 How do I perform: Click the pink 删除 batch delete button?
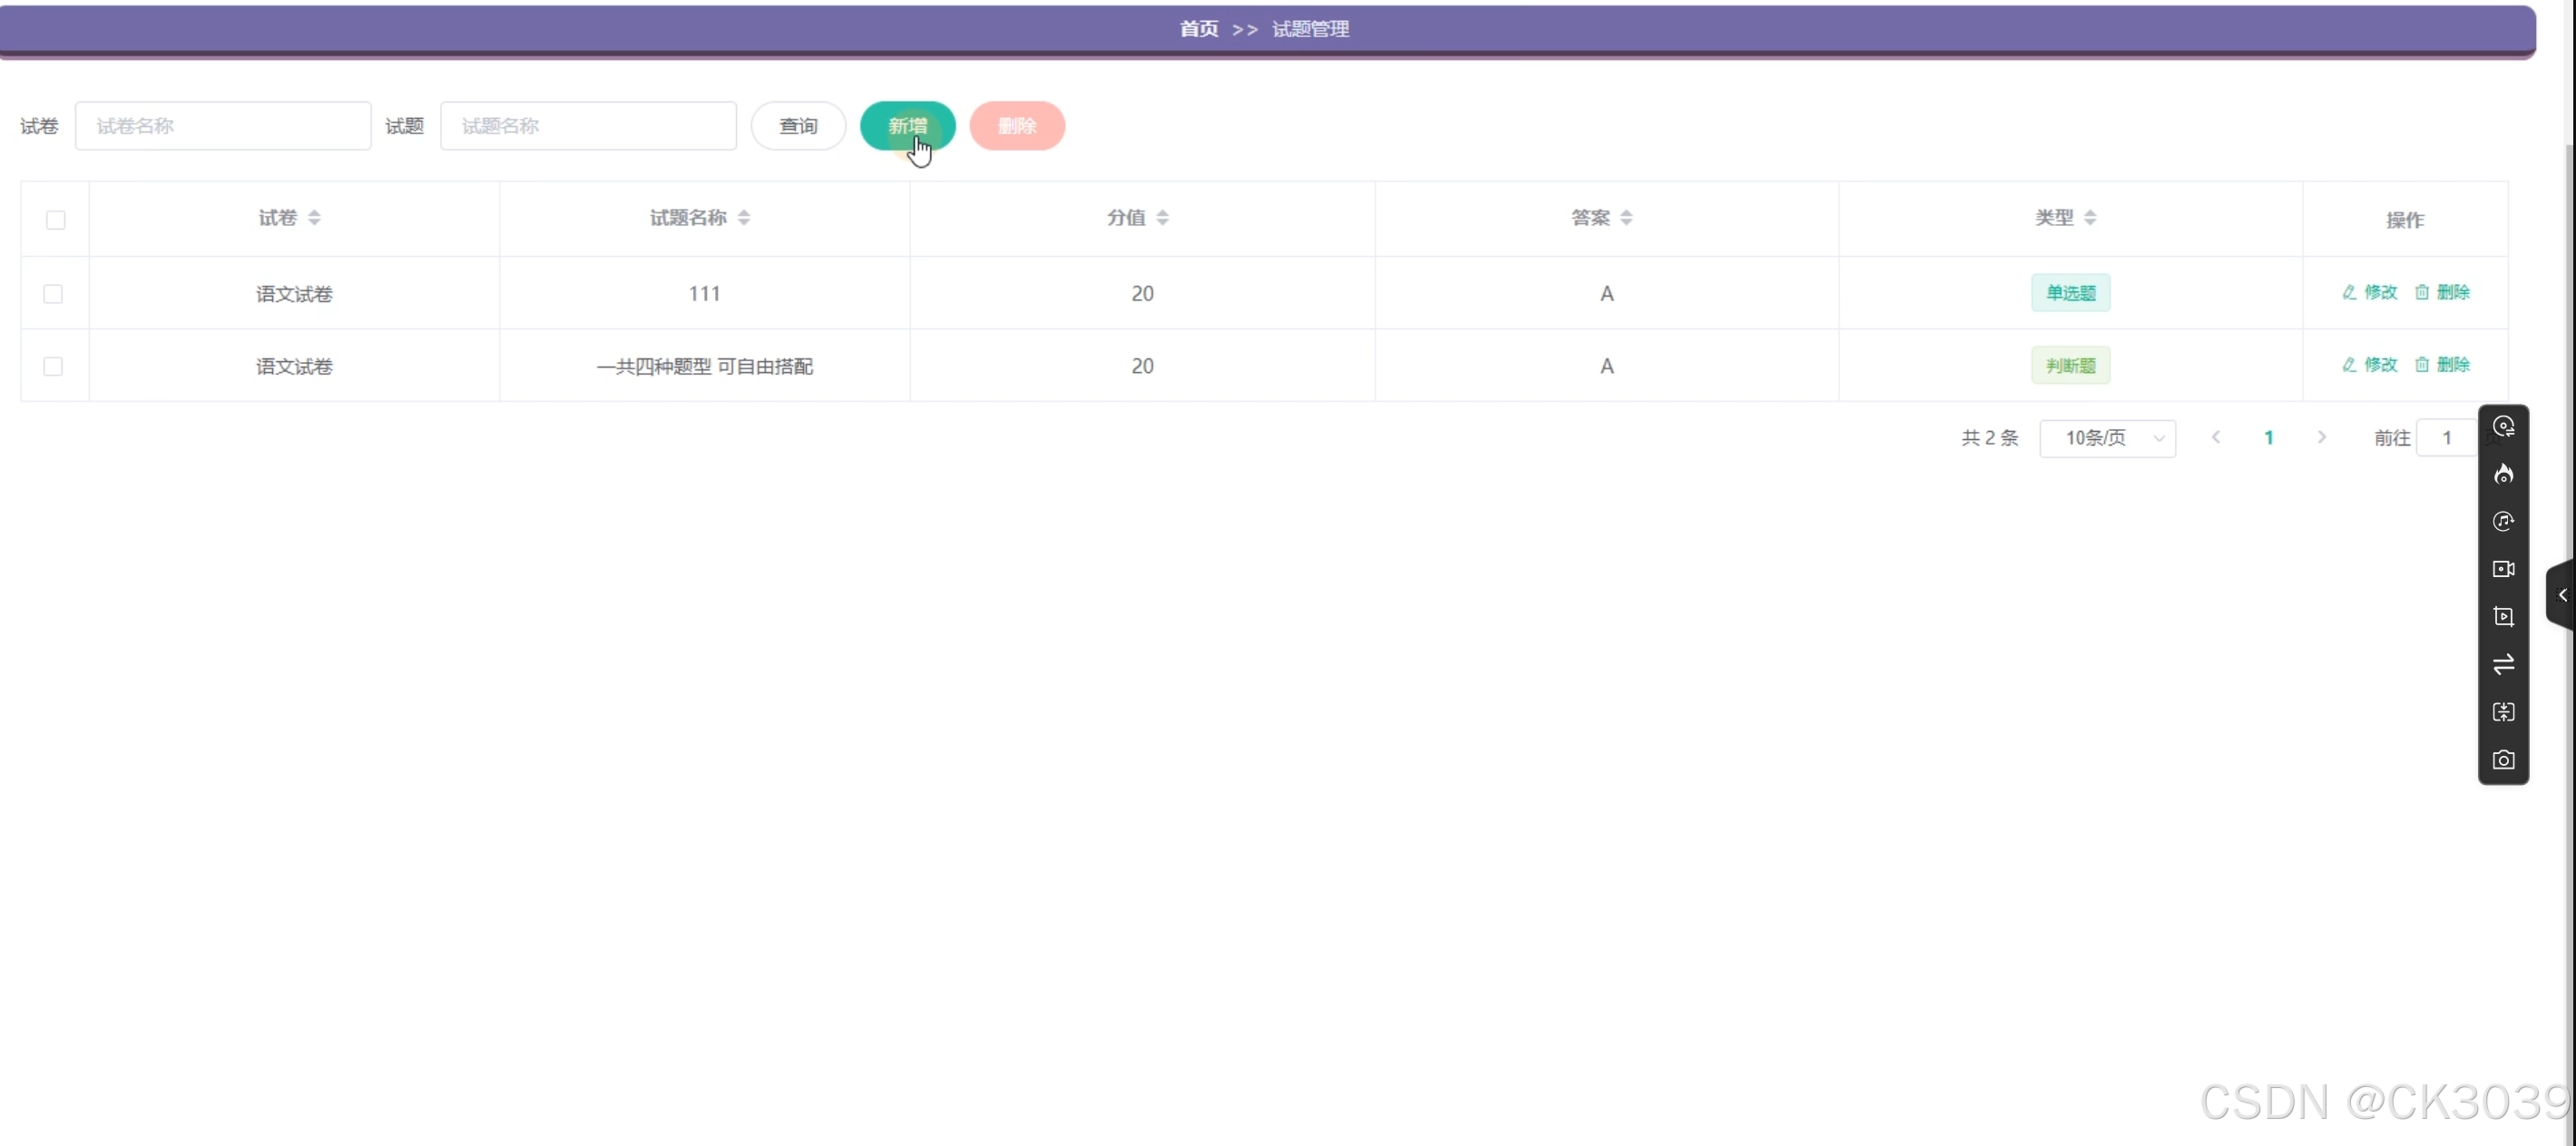click(1016, 126)
